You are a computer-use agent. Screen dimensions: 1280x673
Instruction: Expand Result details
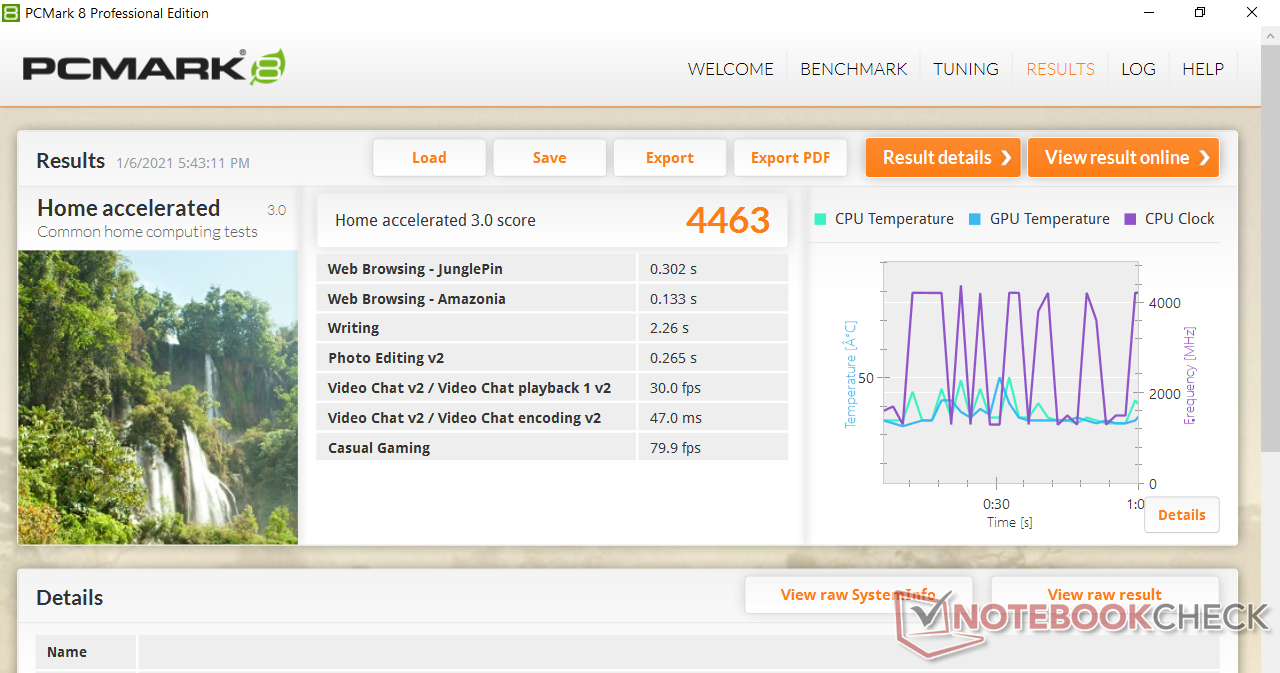pos(943,158)
